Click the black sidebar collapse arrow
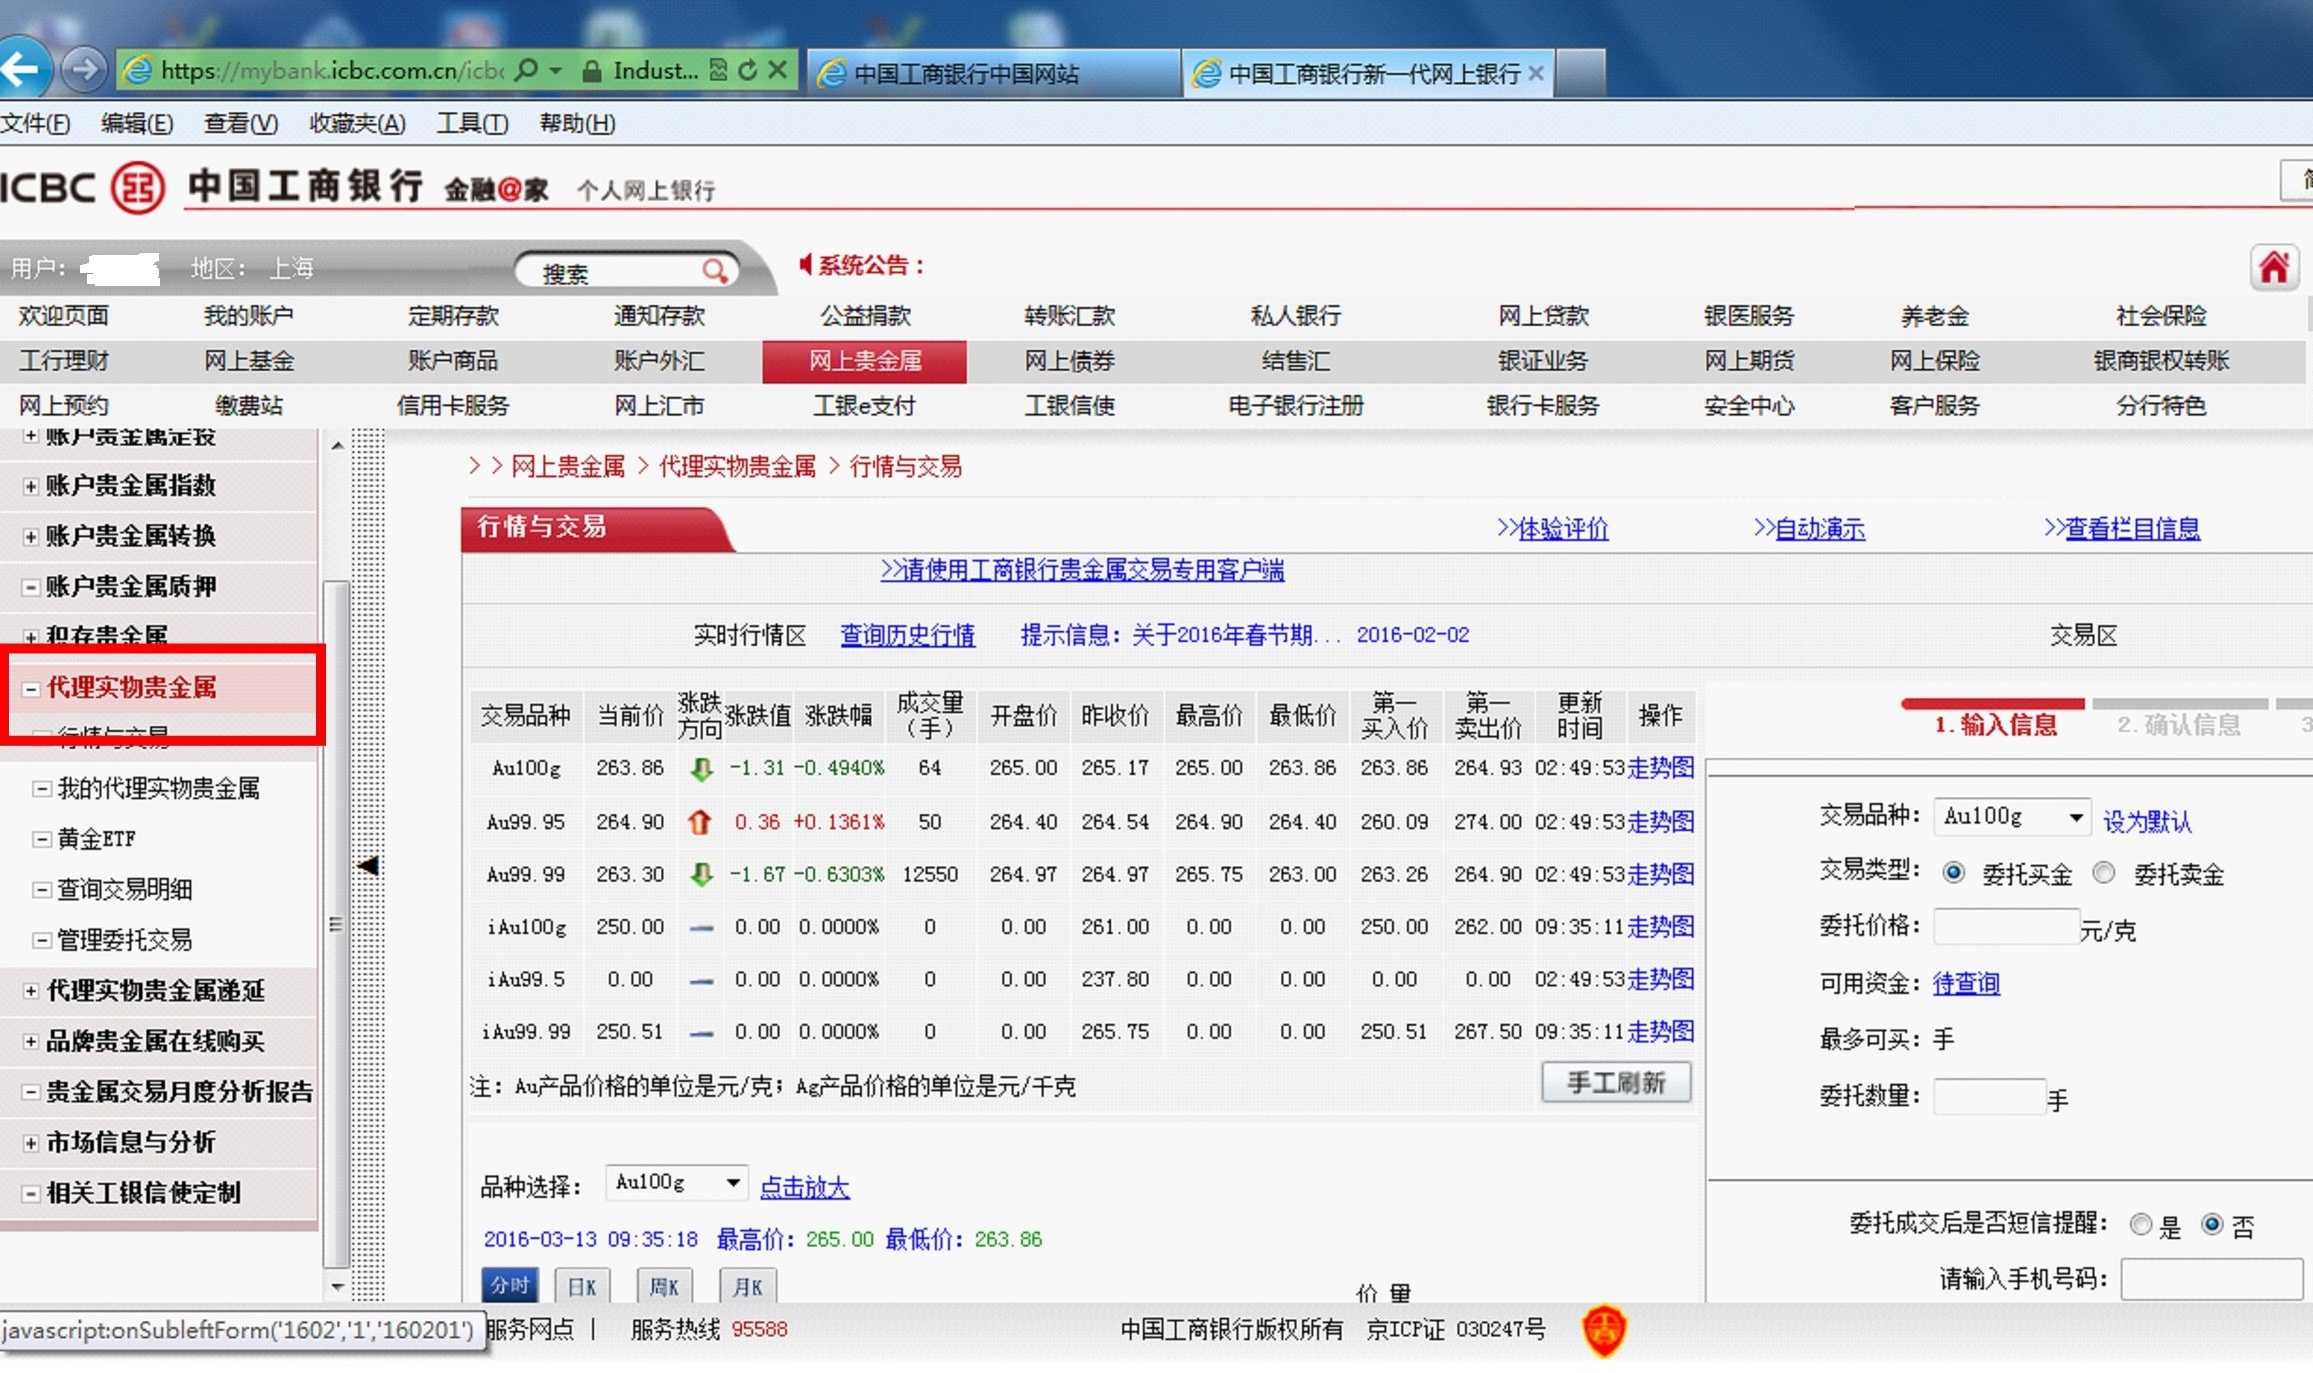2313x1373 pixels. point(368,865)
